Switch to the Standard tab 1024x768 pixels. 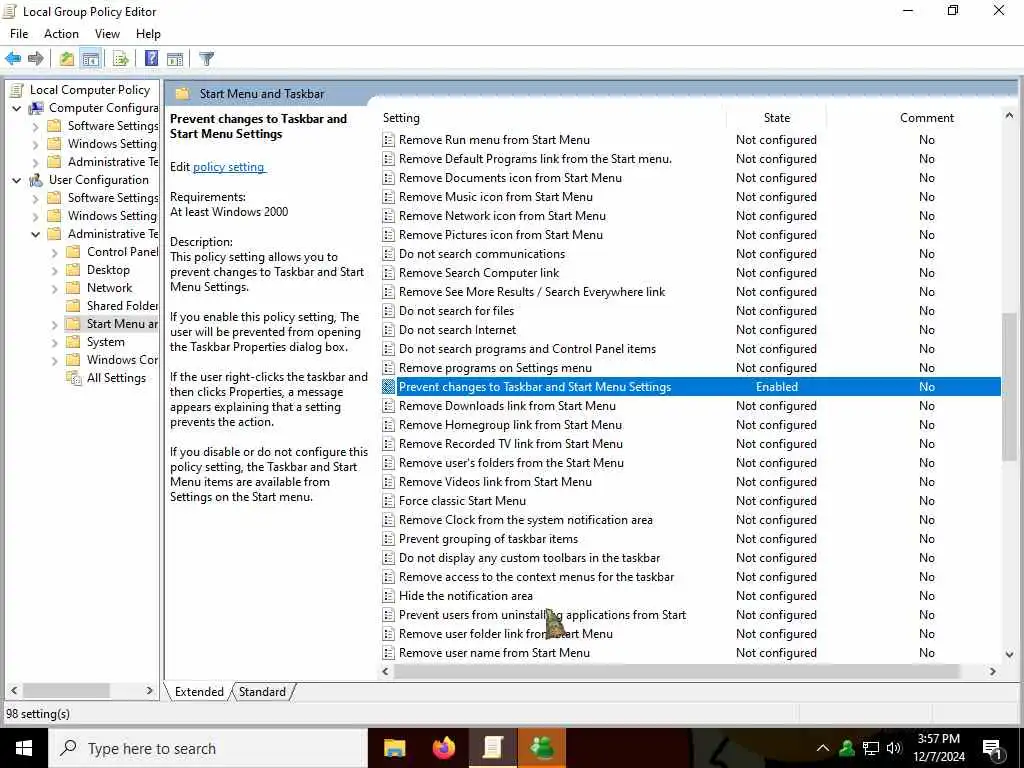click(x=263, y=692)
